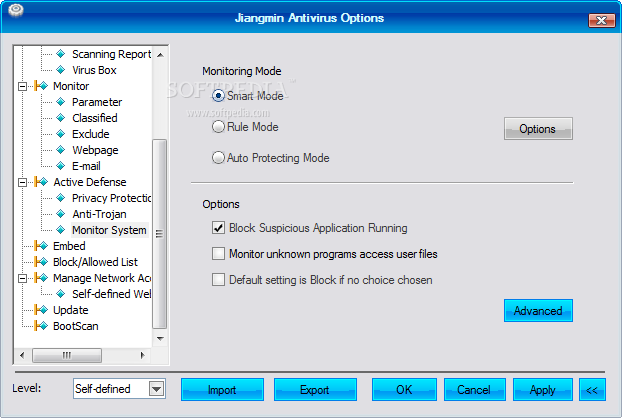Close the Jiangmin Antivirus Options window
This screenshot has height=418, width=622.
point(601,20)
